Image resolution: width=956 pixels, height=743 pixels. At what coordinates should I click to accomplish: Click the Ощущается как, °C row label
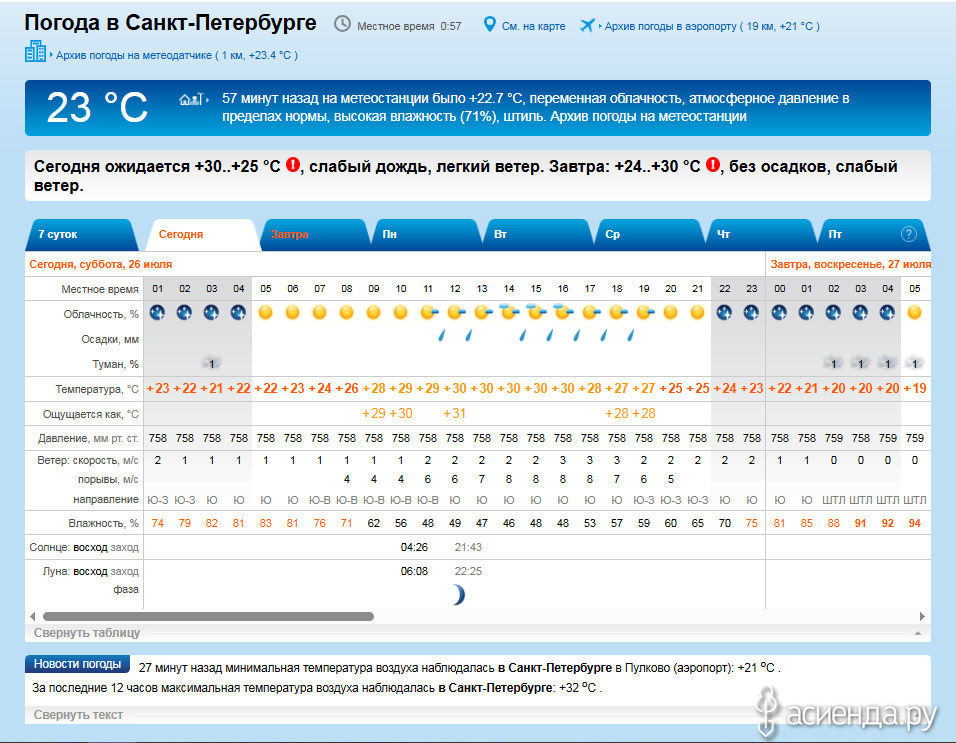tap(91, 414)
